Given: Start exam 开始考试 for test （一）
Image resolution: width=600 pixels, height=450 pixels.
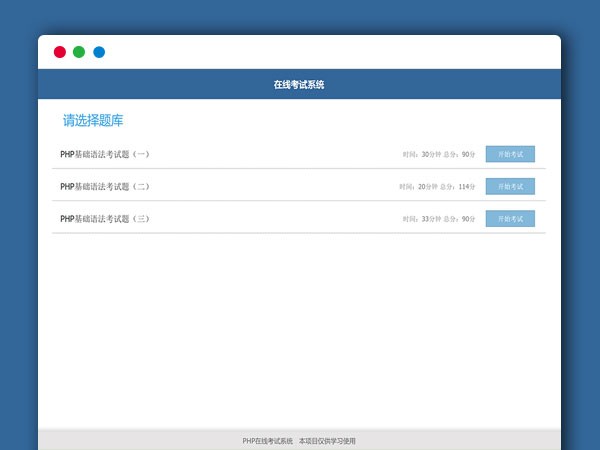Looking at the screenshot, I should pyautogui.click(x=510, y=154).
